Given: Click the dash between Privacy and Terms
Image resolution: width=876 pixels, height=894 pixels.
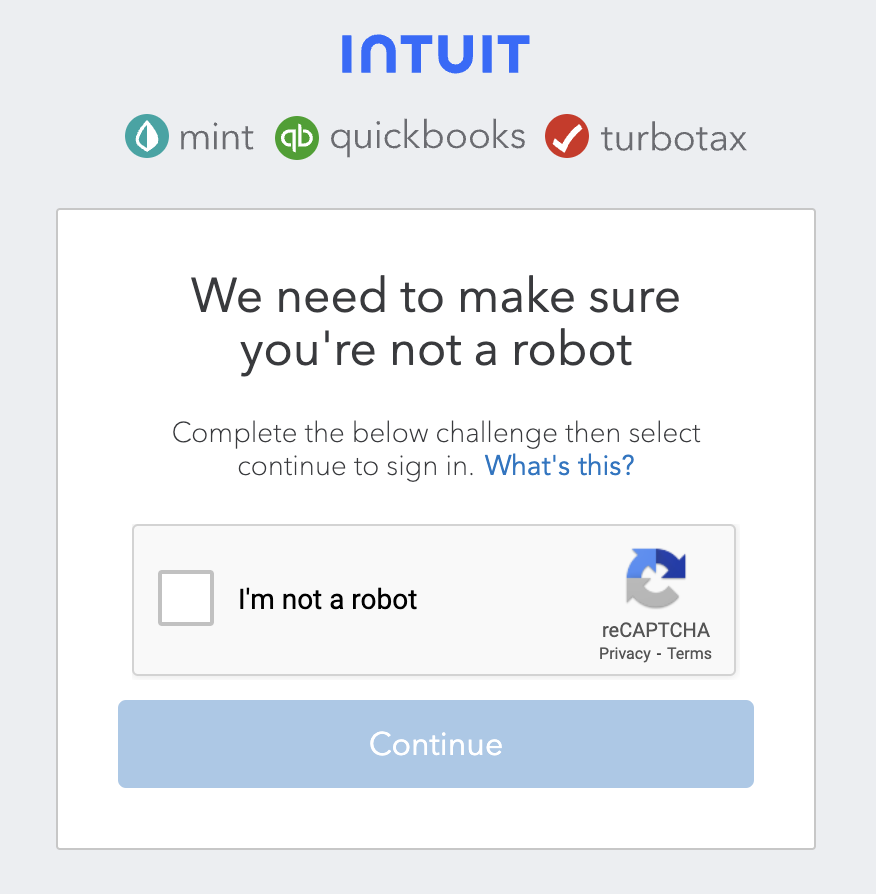Looking at the screenshot, I should (659, 654).
